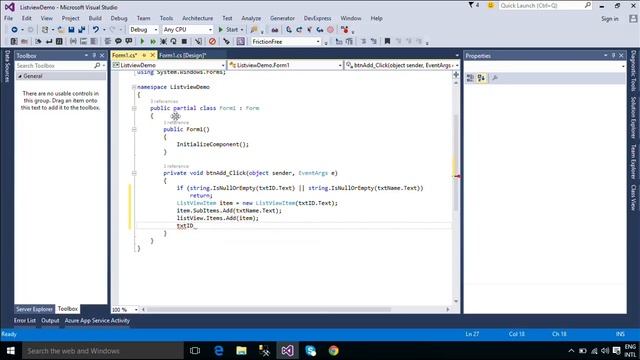This screenshot has width=640, height=360.
Task: Click the Save All toolbar icon
Action: [82, 29]
